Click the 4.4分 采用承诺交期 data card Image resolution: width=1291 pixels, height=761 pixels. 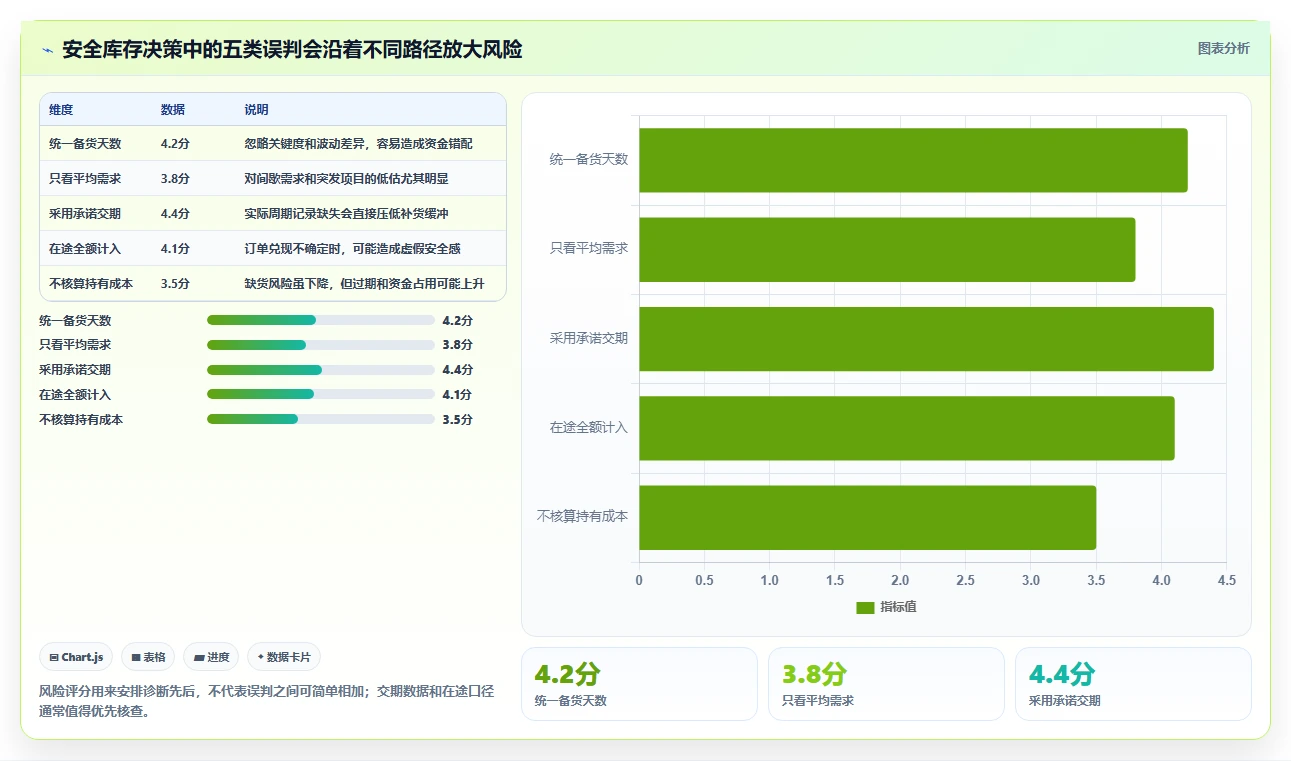1133,684
